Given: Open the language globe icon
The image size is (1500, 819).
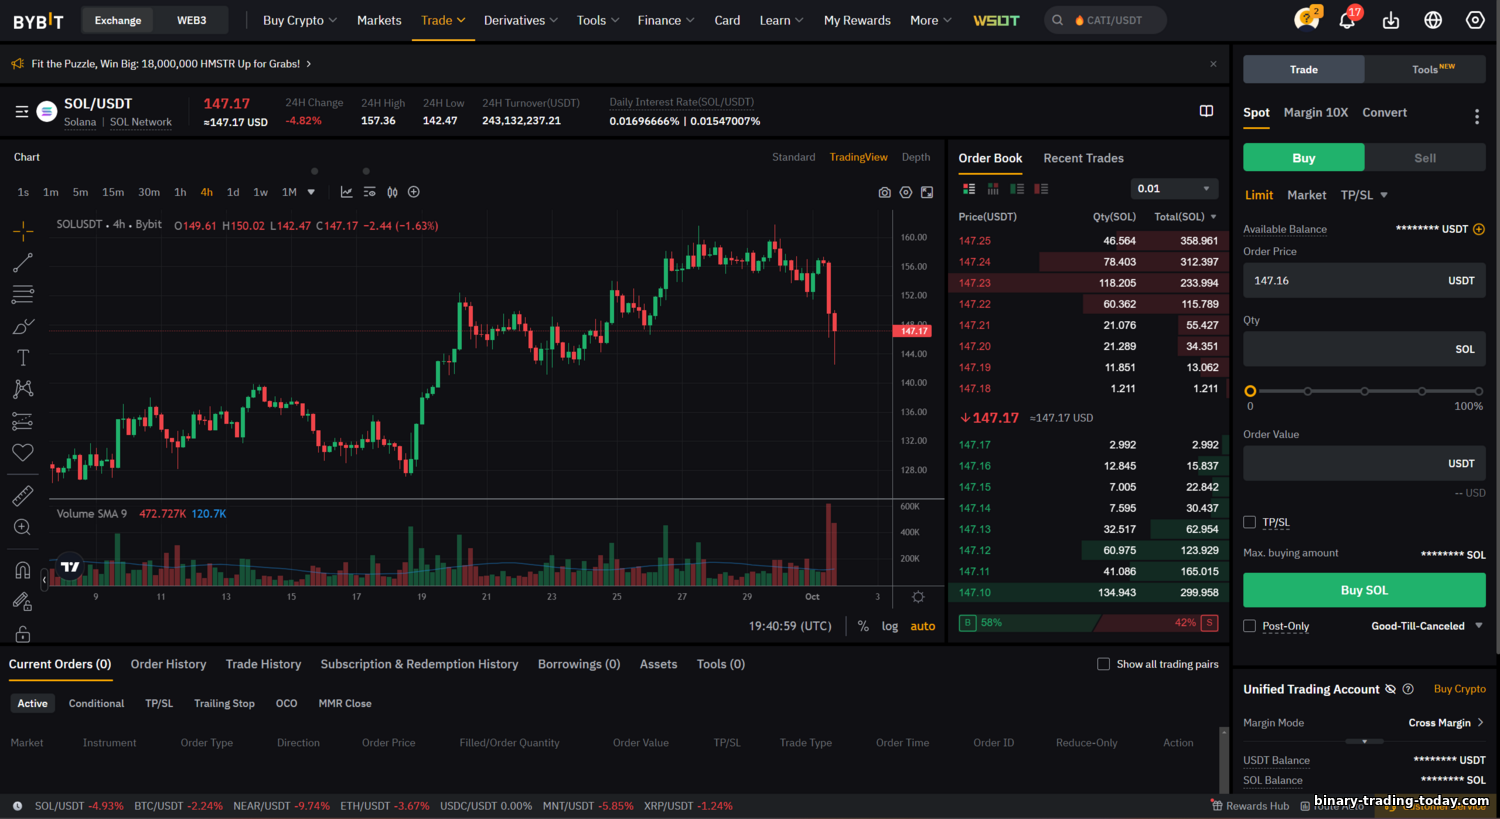Looking at the screenshot, I should click(x=1433, y=20).
